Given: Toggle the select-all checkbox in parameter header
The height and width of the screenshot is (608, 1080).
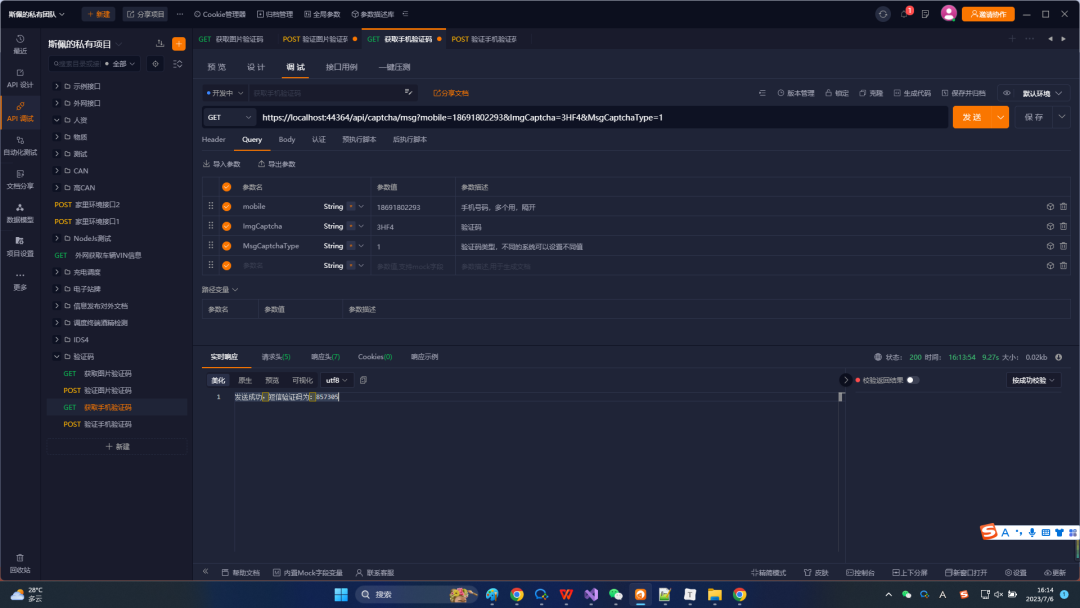Looking at the screenshot, I should point(227,187).
